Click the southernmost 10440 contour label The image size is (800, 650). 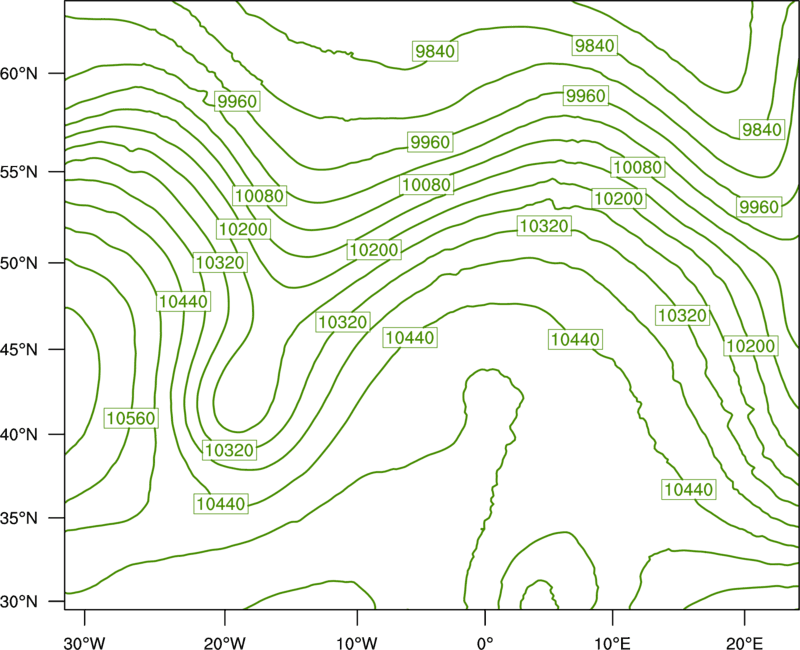tap(221, 504)
